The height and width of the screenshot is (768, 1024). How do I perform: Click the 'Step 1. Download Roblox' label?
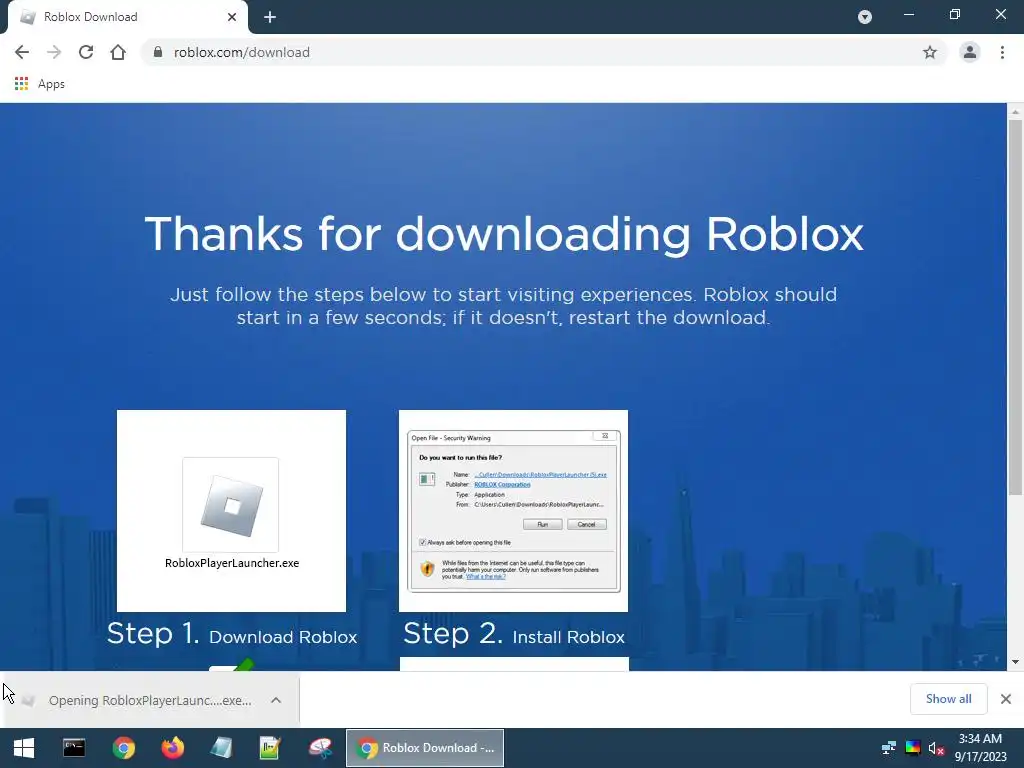tap(232, 633)
